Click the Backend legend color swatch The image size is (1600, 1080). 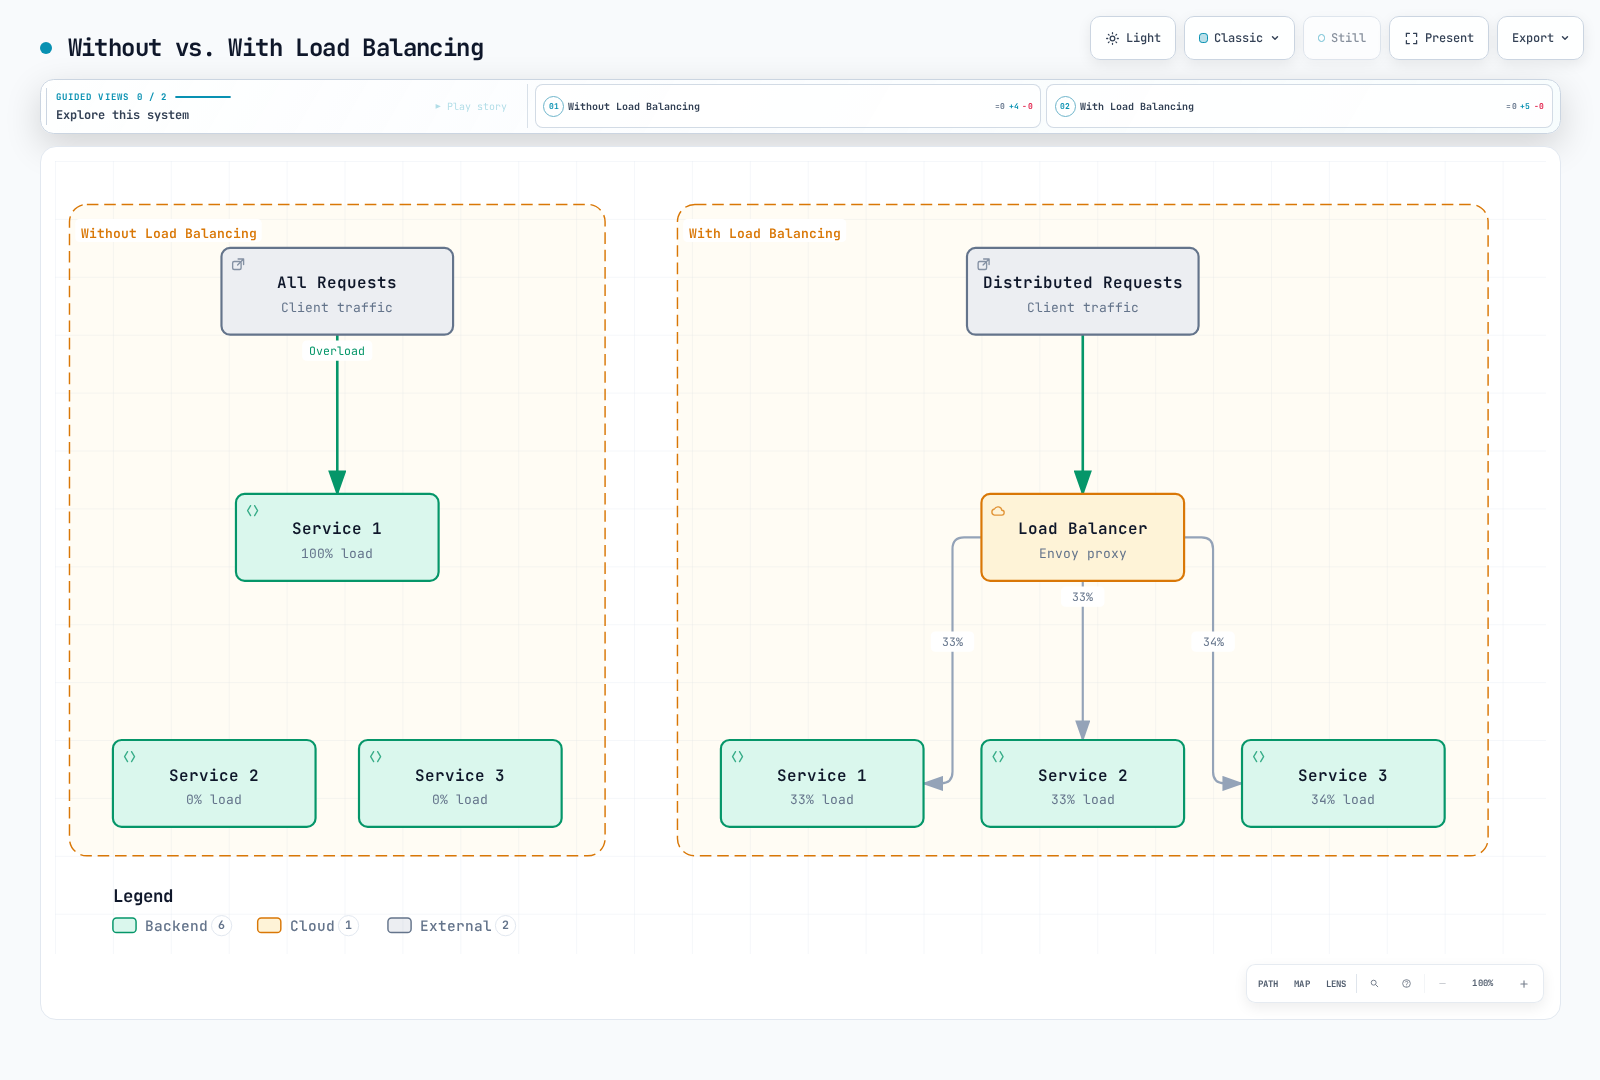(x=125, y=926)
